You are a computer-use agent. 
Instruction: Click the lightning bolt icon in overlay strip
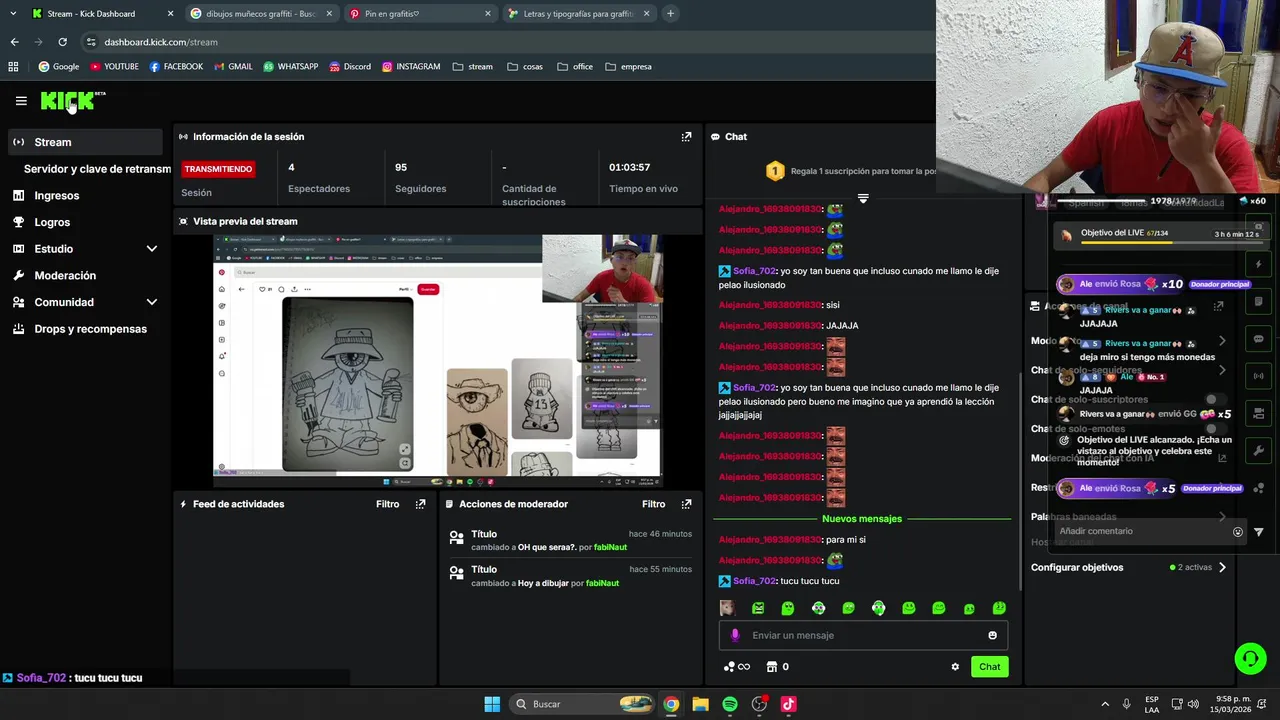tap(1259, 265)
